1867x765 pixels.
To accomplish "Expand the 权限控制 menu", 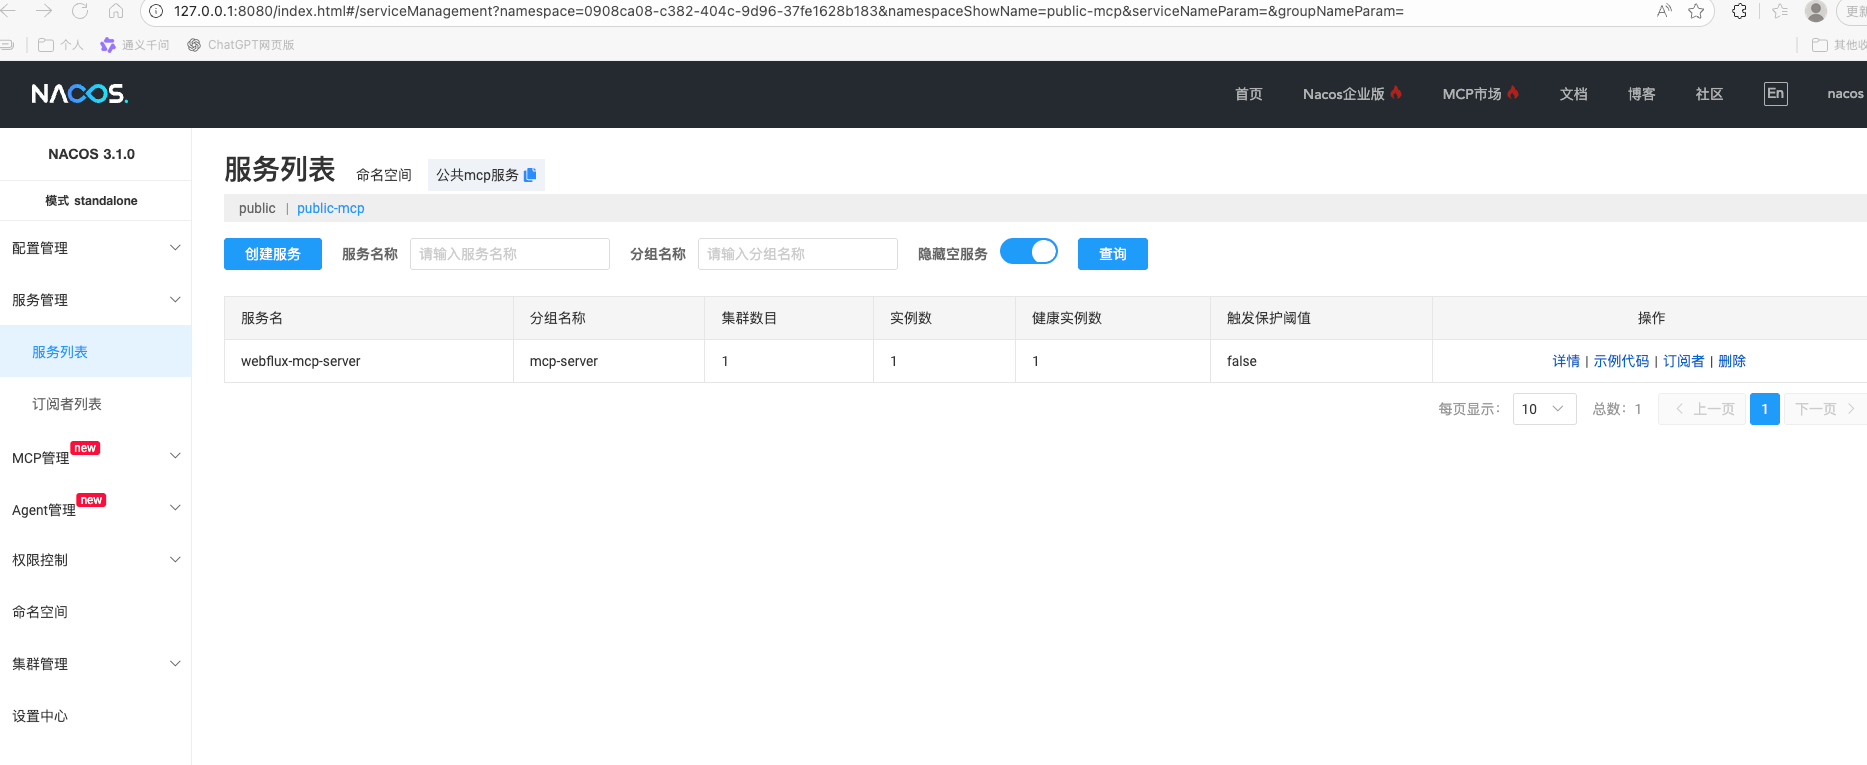I will tap(95, 560).
